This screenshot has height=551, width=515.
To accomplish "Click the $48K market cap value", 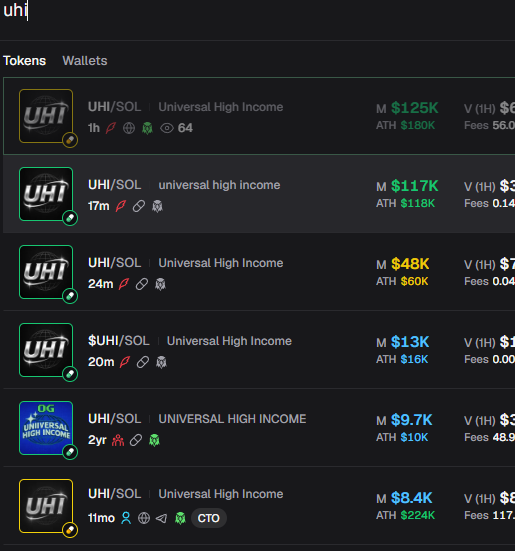I will tap(410, 264).
